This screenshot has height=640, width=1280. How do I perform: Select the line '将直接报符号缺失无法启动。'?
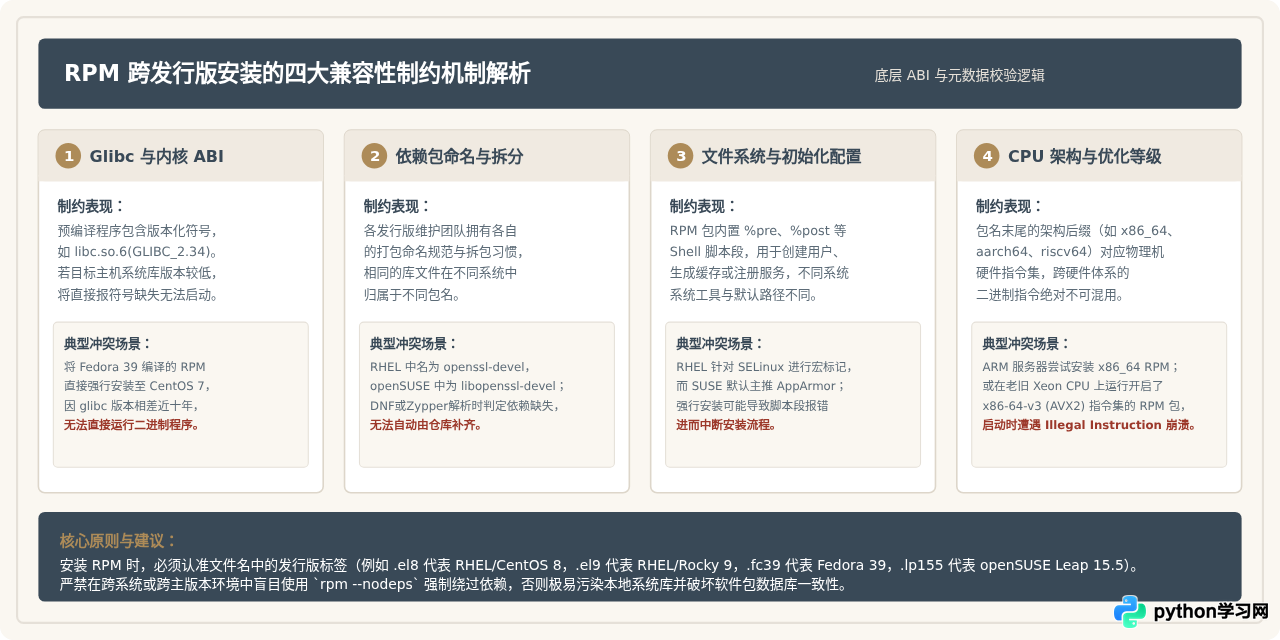(137, 294)
